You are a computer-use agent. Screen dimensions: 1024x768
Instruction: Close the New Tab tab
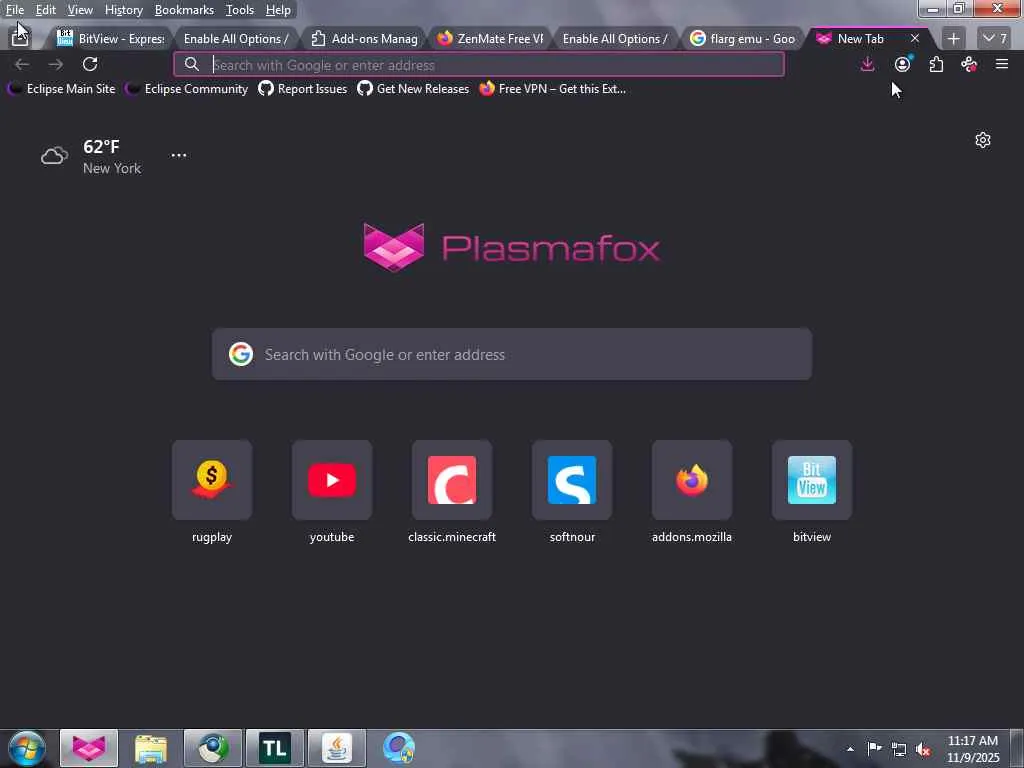pyautogui.click(x=915, y=39)
